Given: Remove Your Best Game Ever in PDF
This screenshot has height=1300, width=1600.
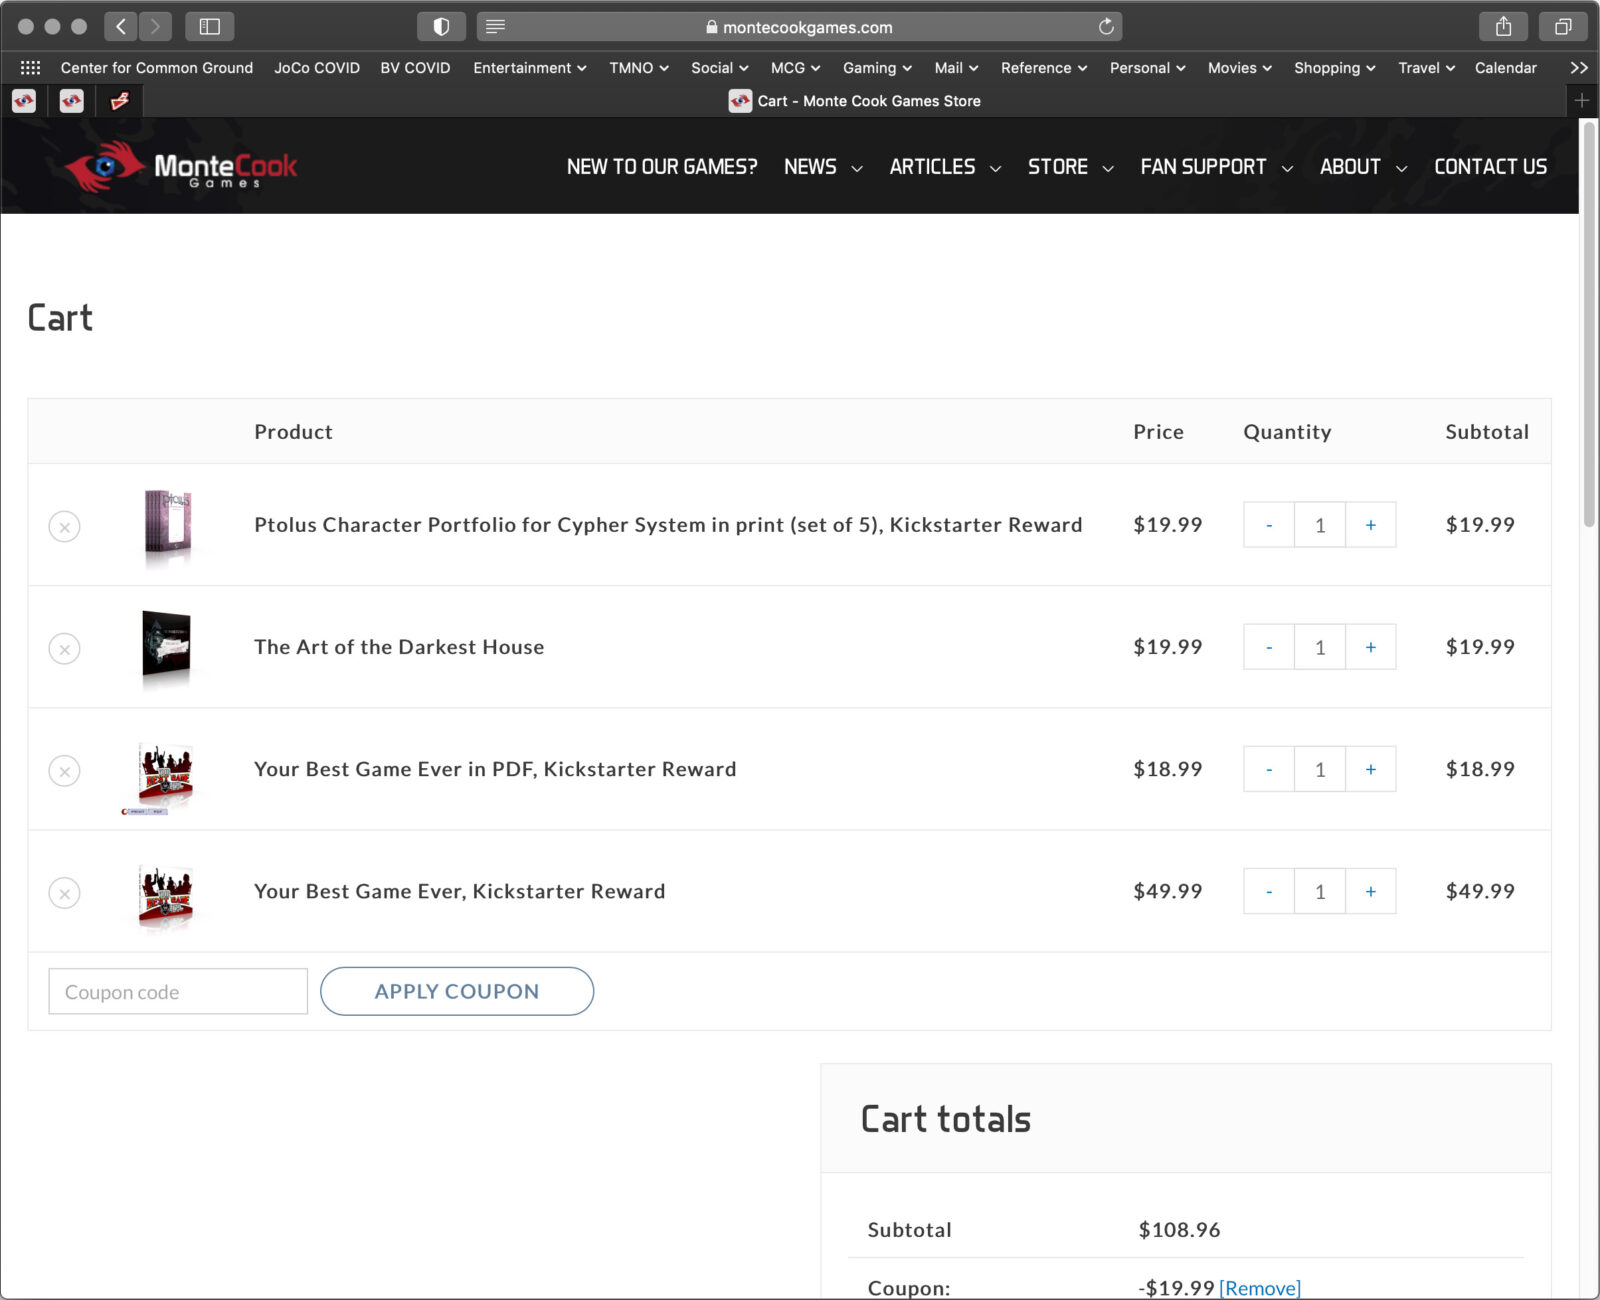Looking at the screenshot, I should 65,771.
